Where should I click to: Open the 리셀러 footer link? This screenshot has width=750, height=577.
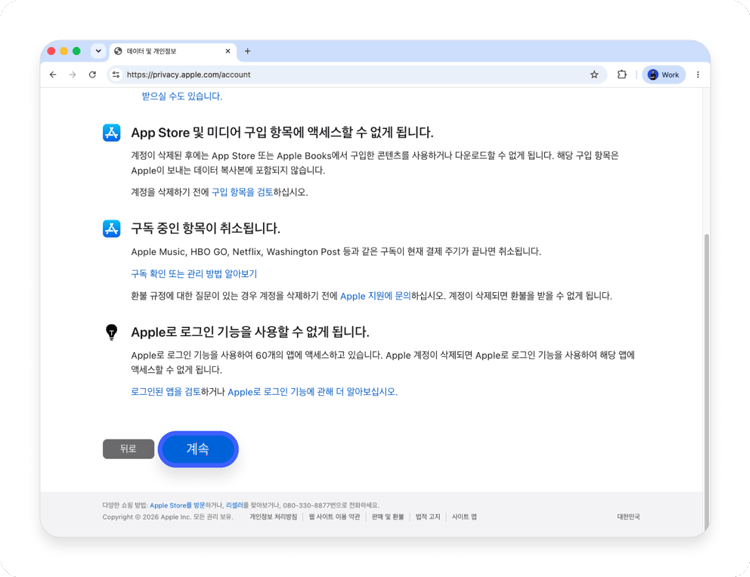234,505
